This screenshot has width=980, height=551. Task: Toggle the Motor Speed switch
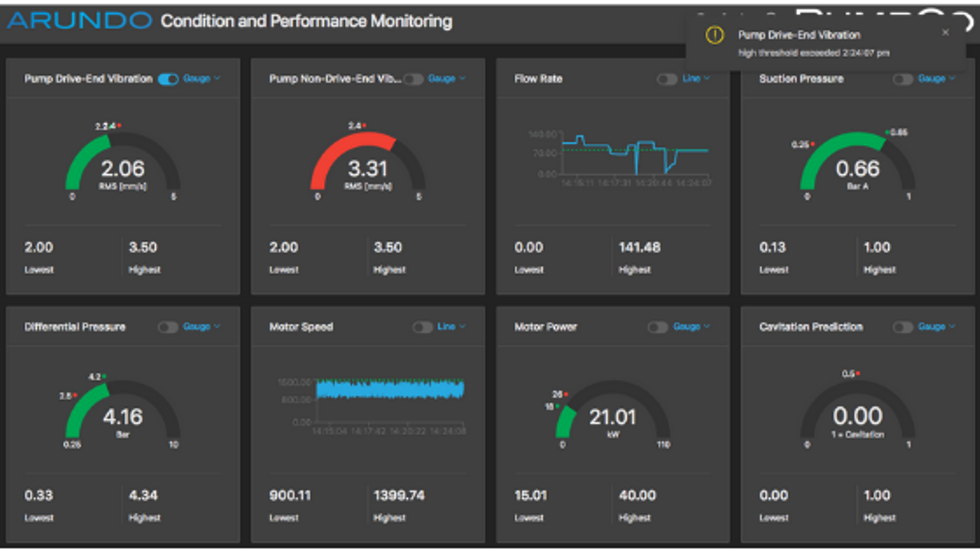(x=422, y=327)
